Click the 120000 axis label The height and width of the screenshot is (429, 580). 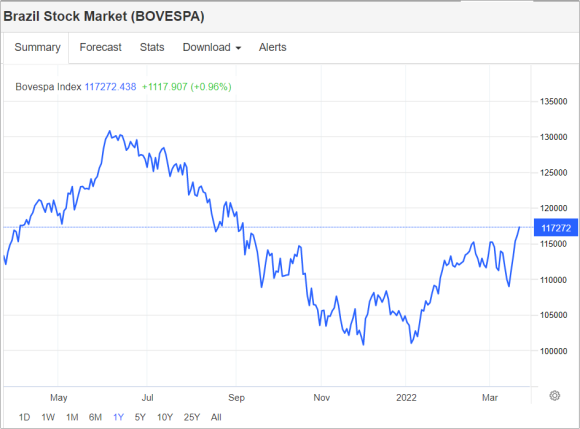click(x=553, y=208)
